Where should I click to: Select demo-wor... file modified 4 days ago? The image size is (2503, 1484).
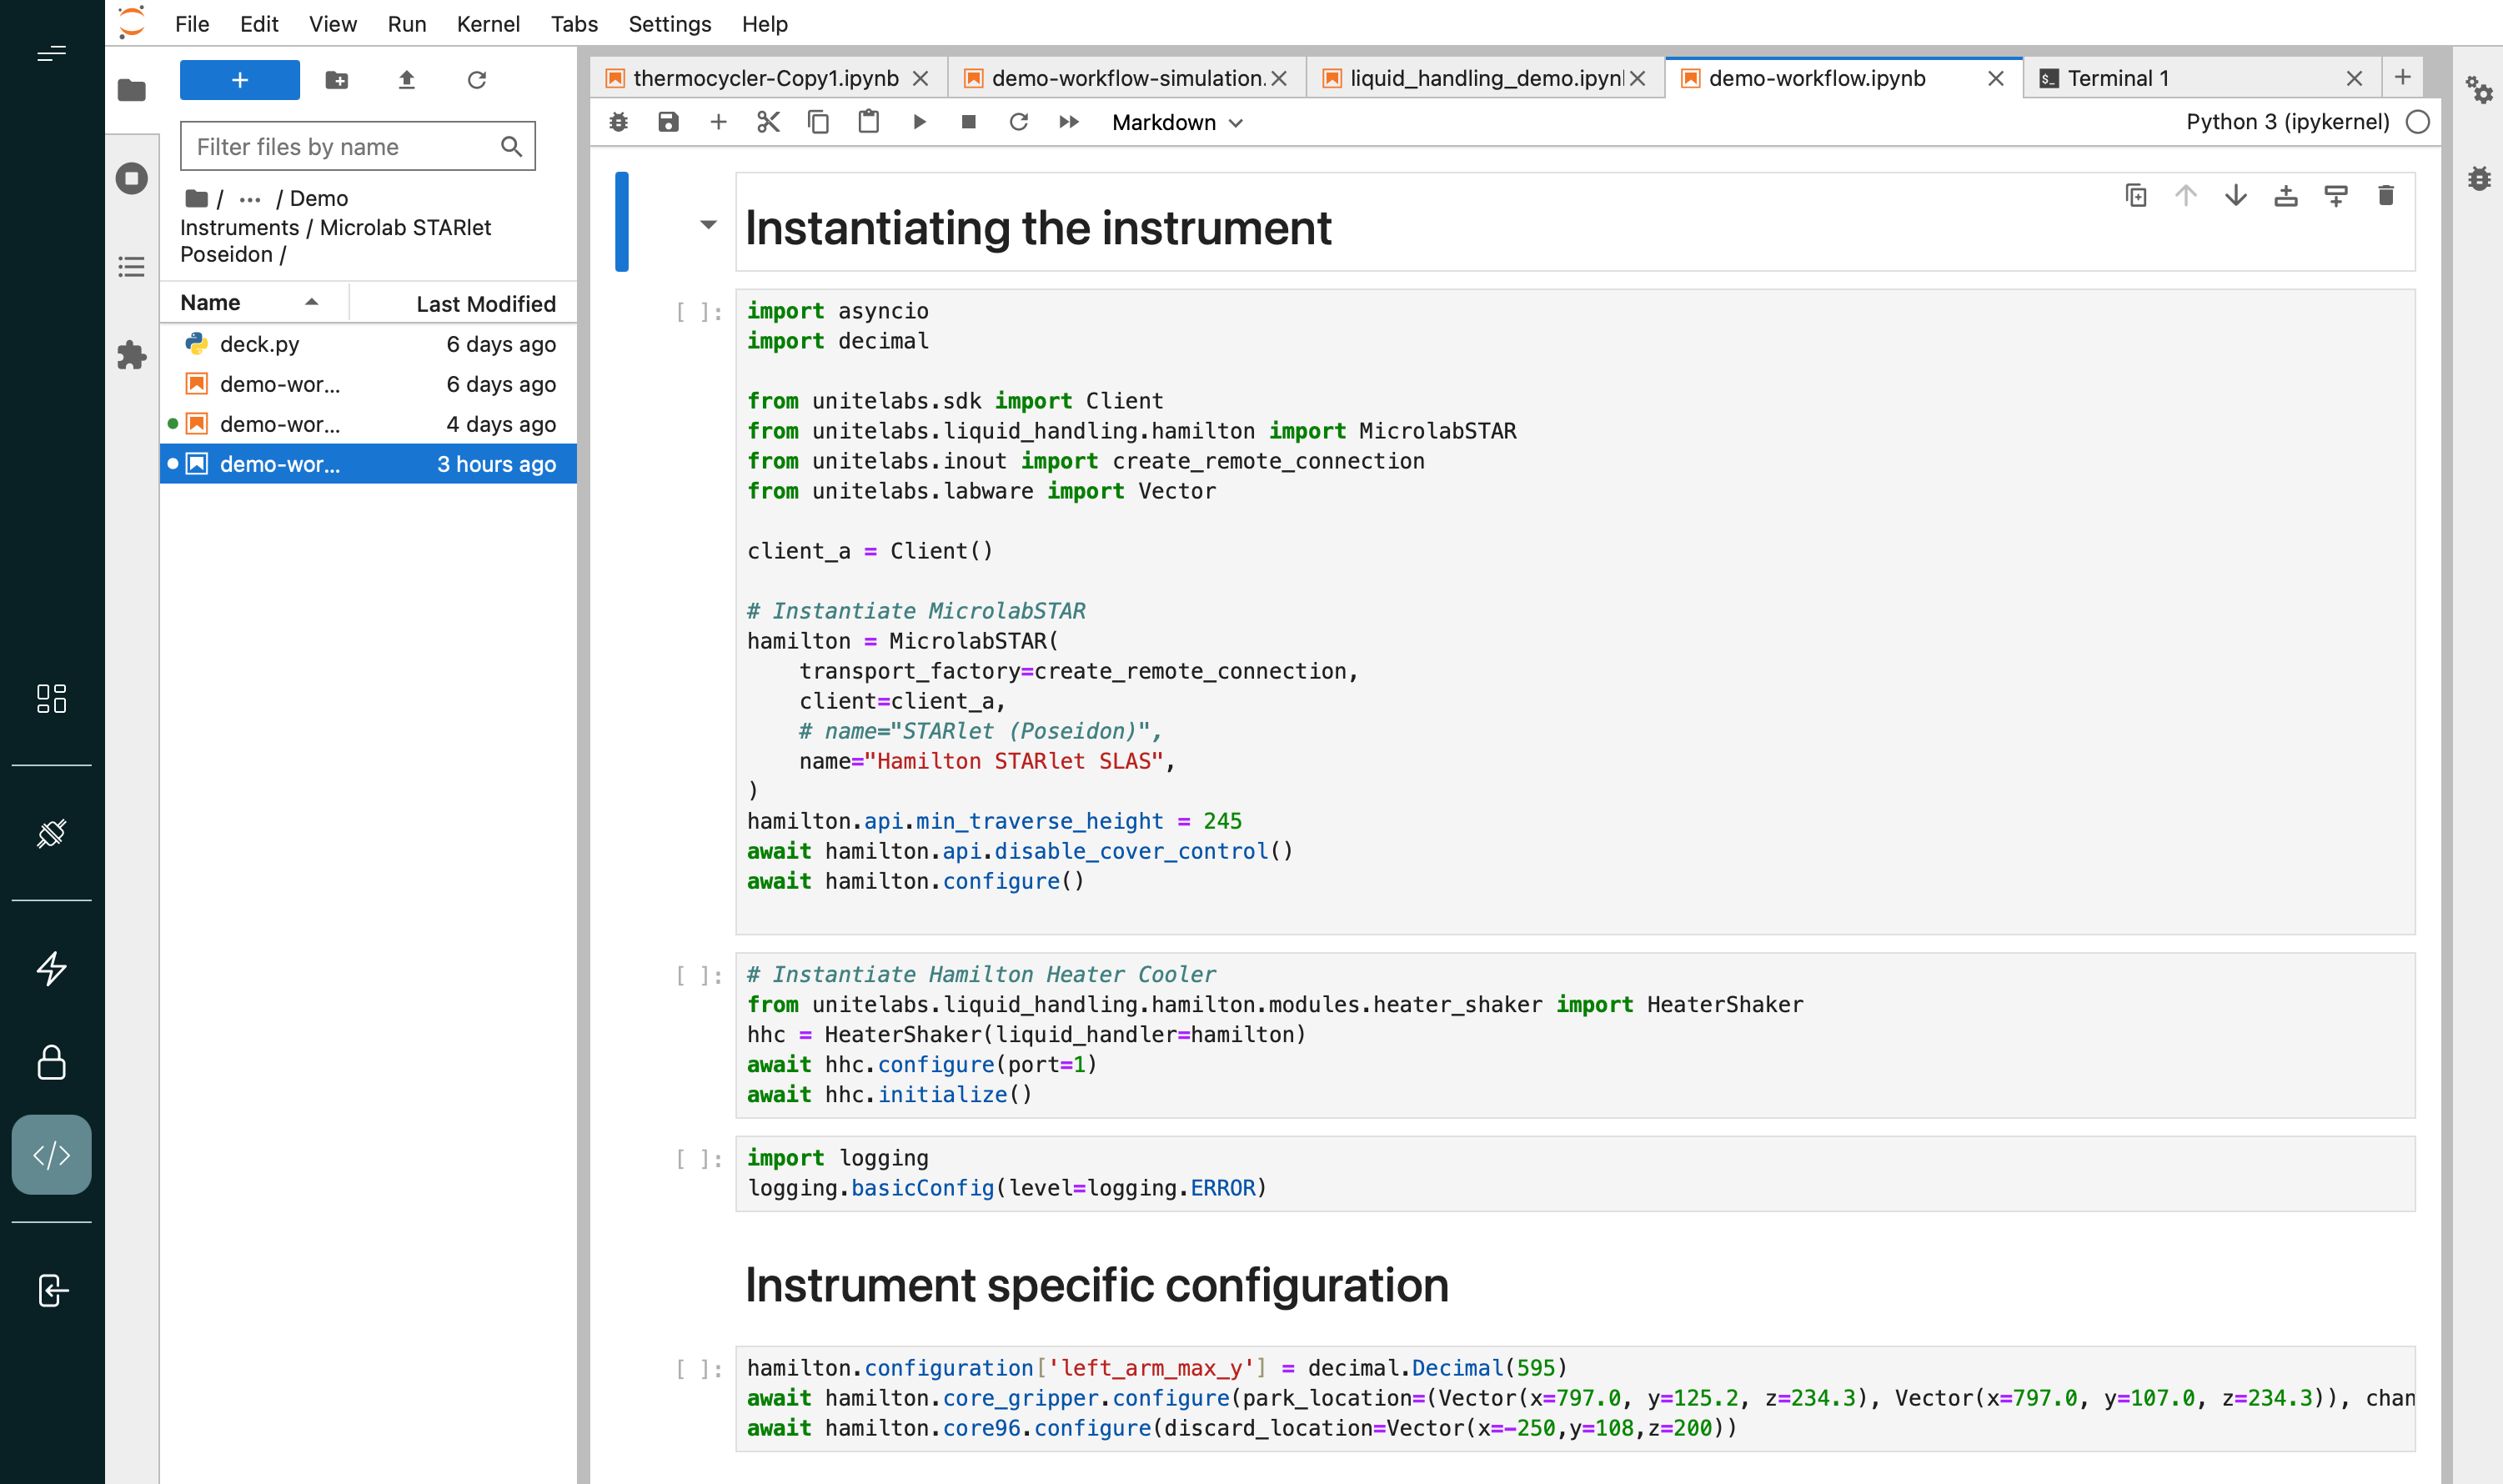pos(368,424)
